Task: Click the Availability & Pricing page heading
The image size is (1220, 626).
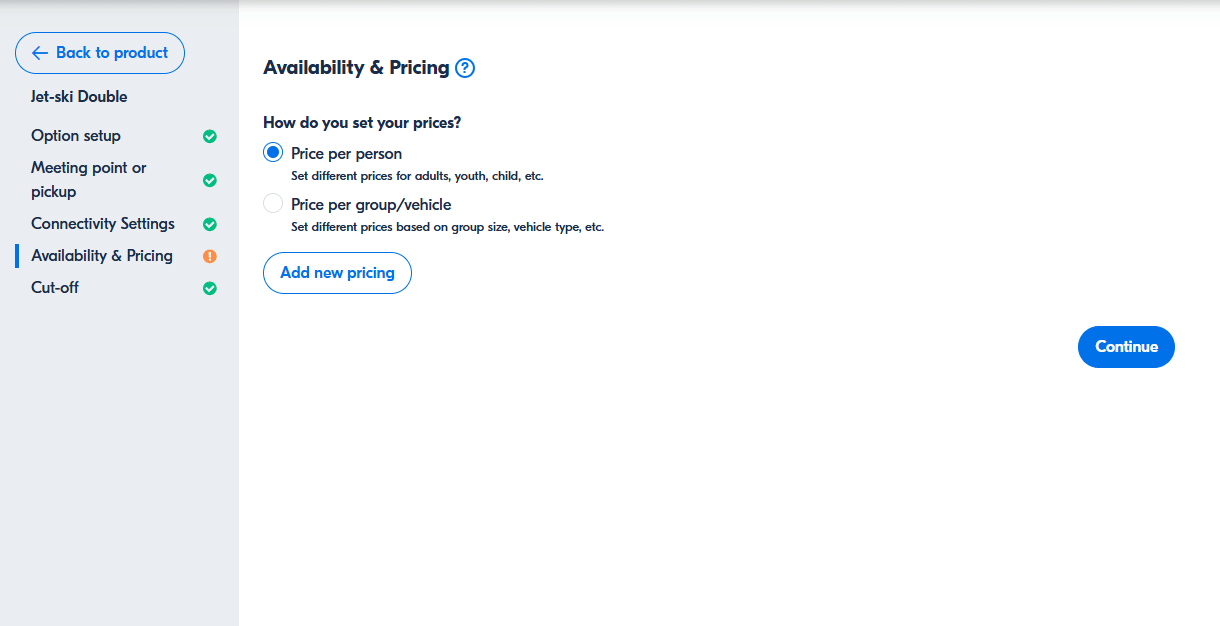Action: pyautogui.click(x=356, y=68)
